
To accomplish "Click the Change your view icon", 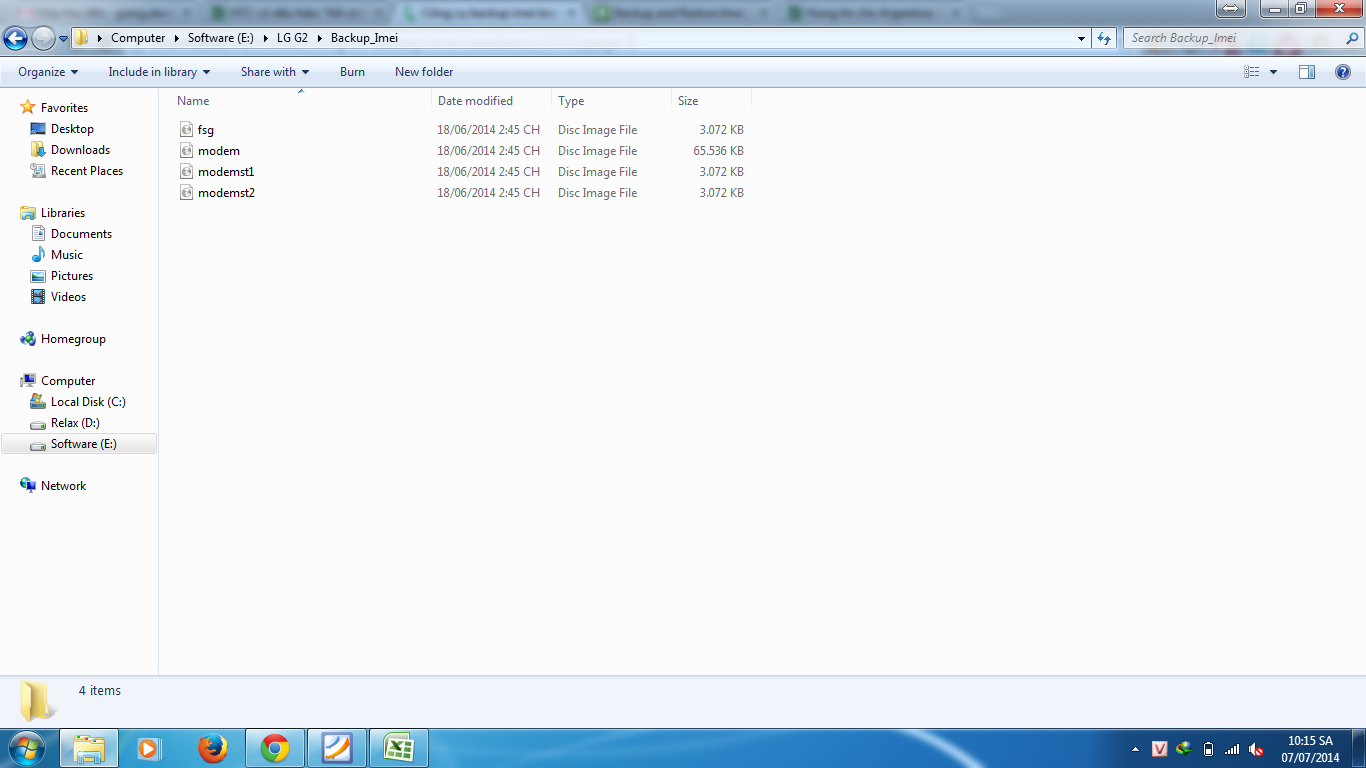I will tap(1252, 72).
